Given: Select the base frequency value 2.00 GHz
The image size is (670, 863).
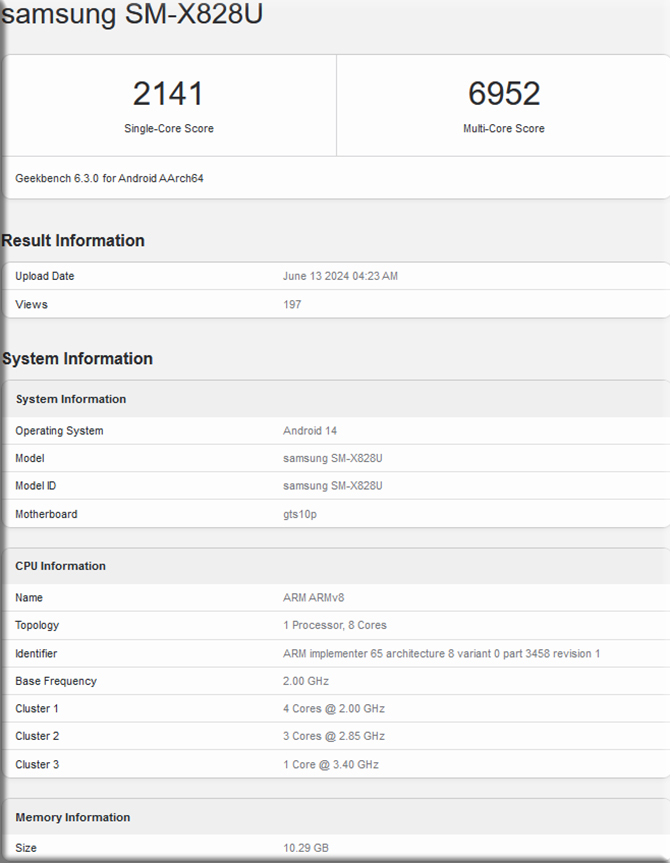Looking at the screenshot, I should 306,681.
